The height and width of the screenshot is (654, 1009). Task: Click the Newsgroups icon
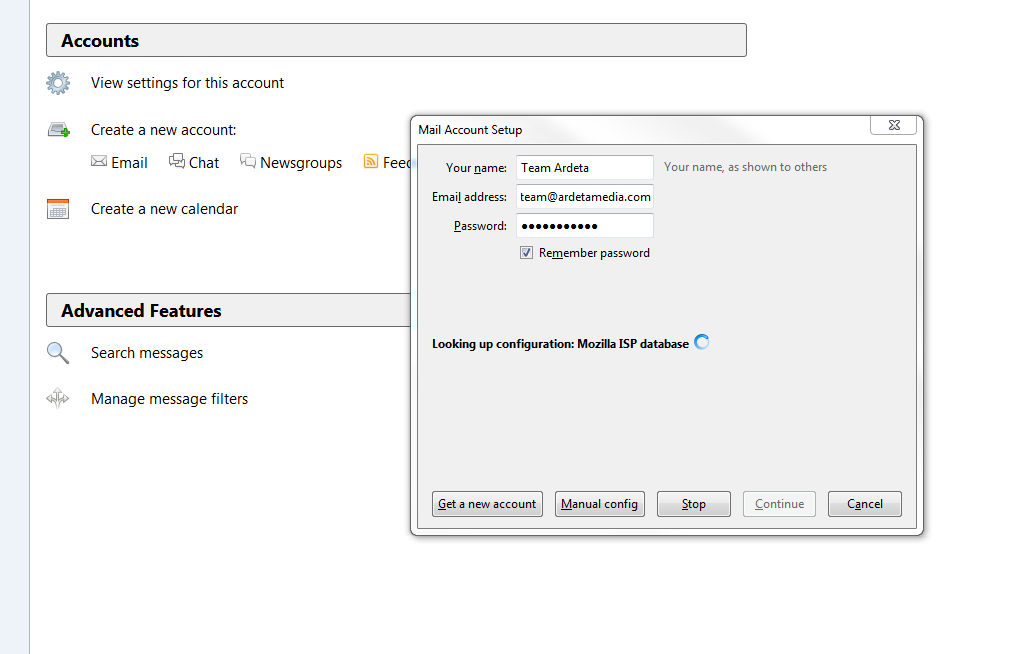click(248, 161)
